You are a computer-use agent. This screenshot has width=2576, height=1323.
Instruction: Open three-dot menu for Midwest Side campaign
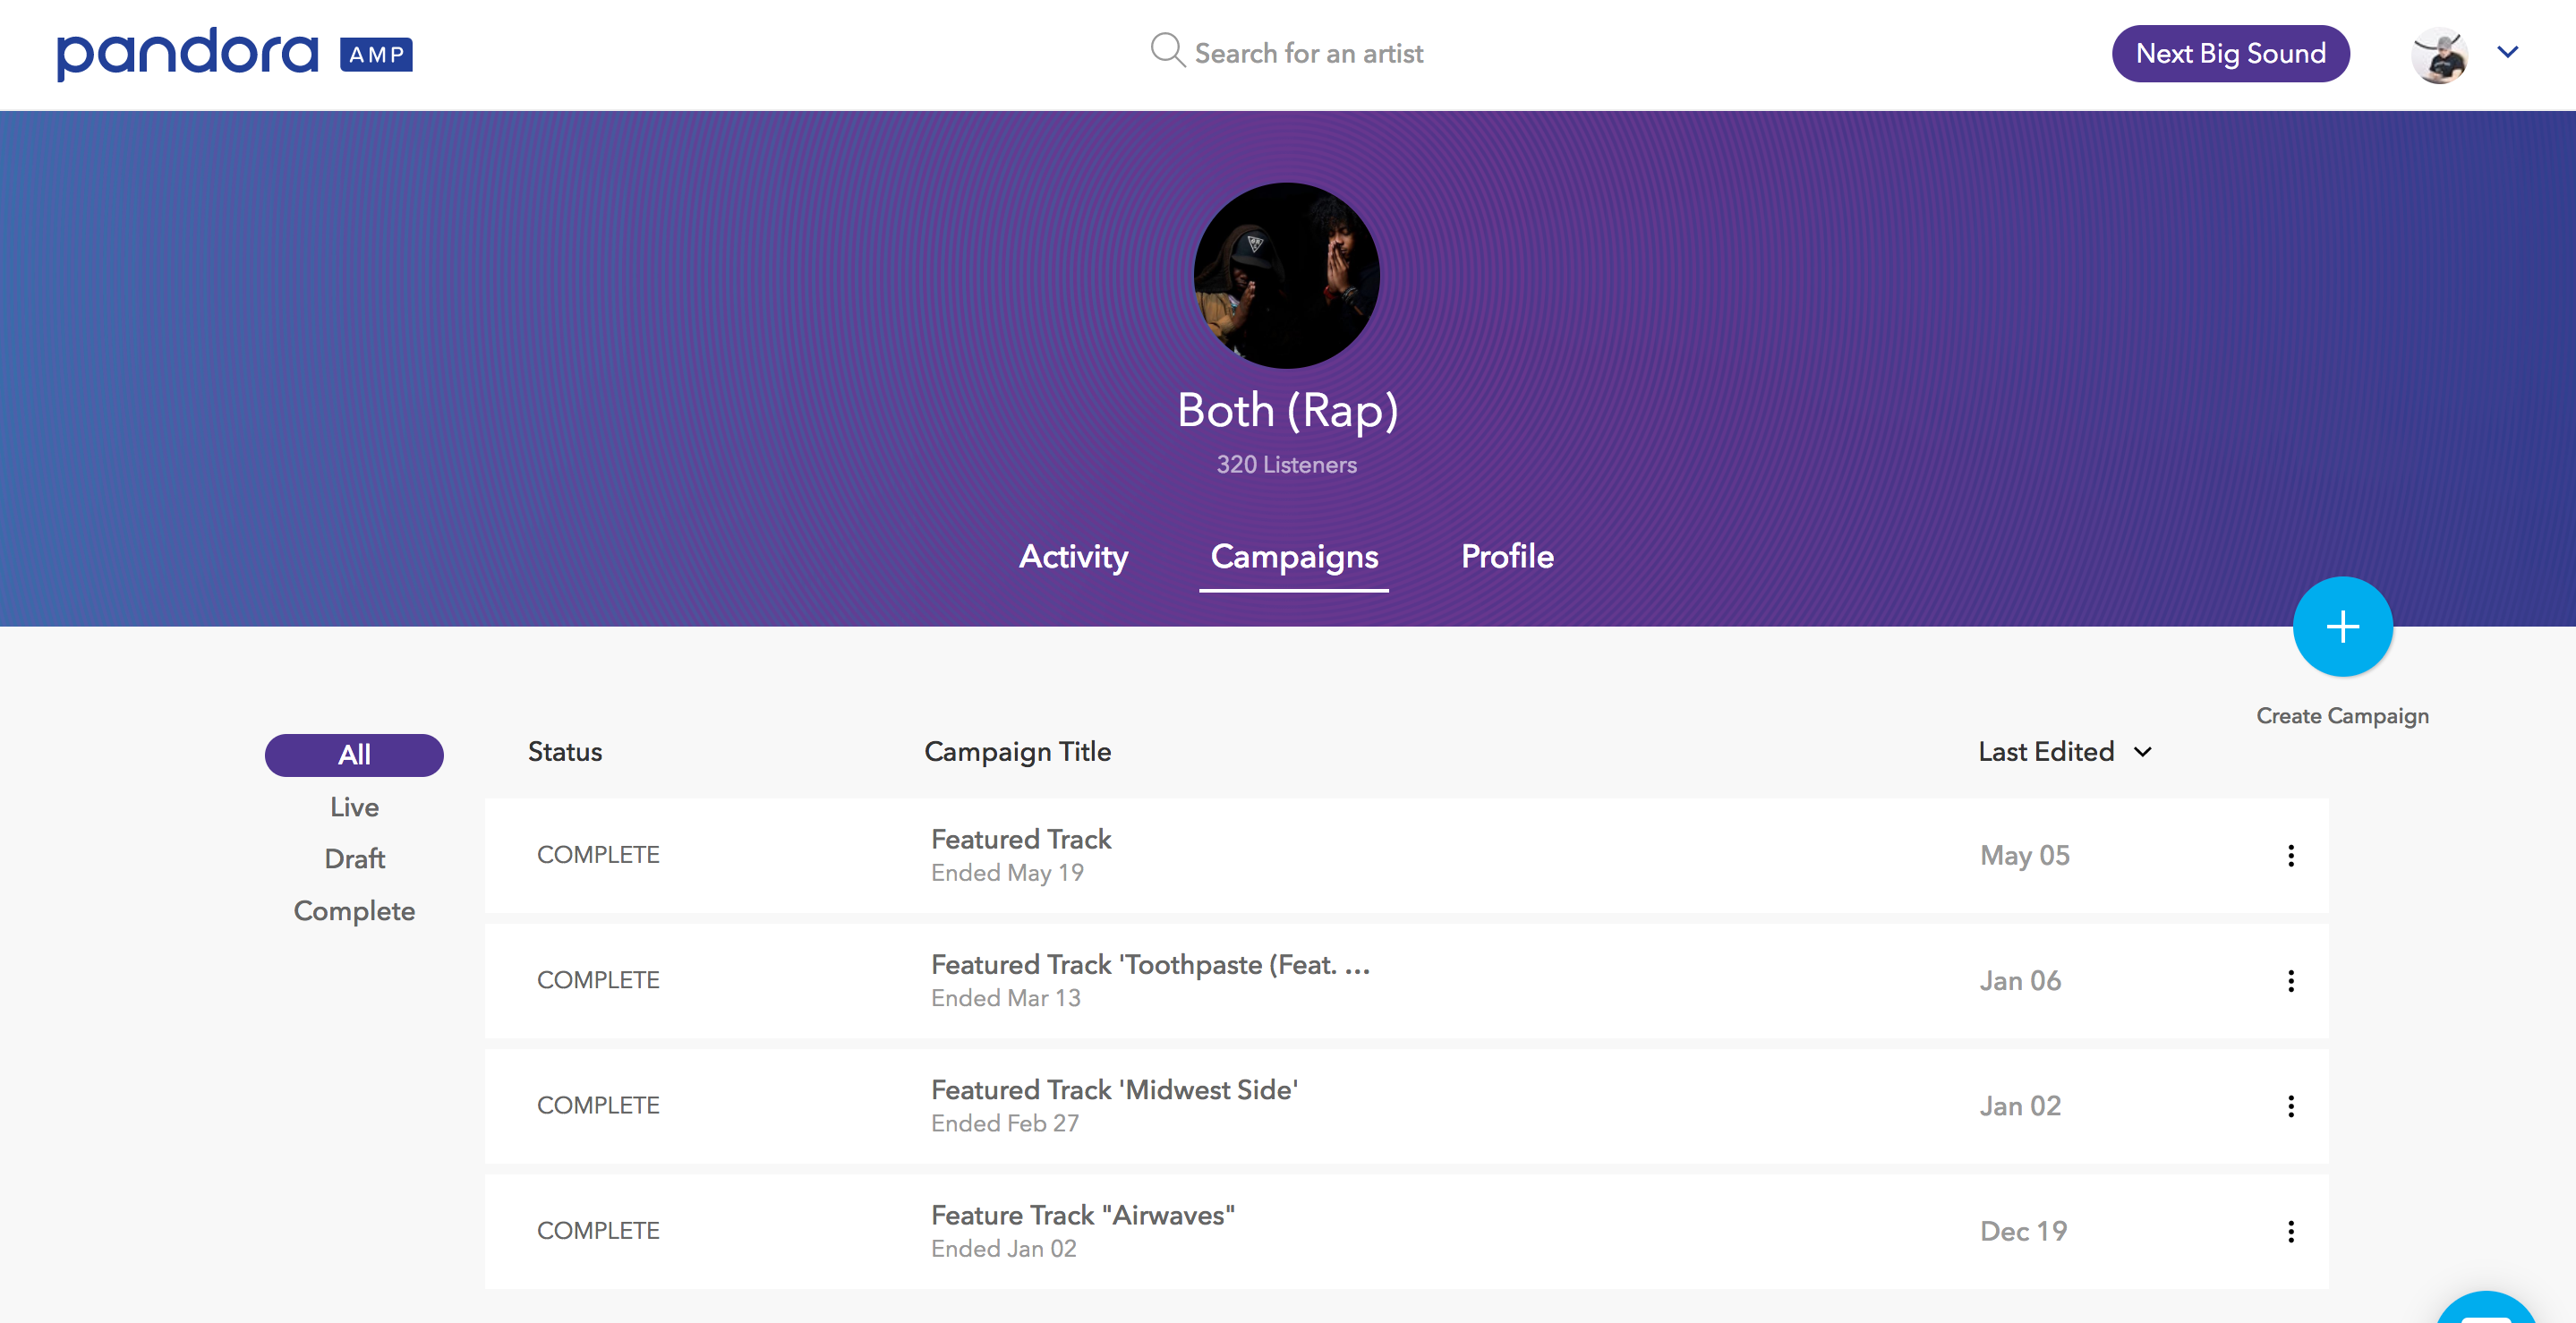(2290, 1105)
